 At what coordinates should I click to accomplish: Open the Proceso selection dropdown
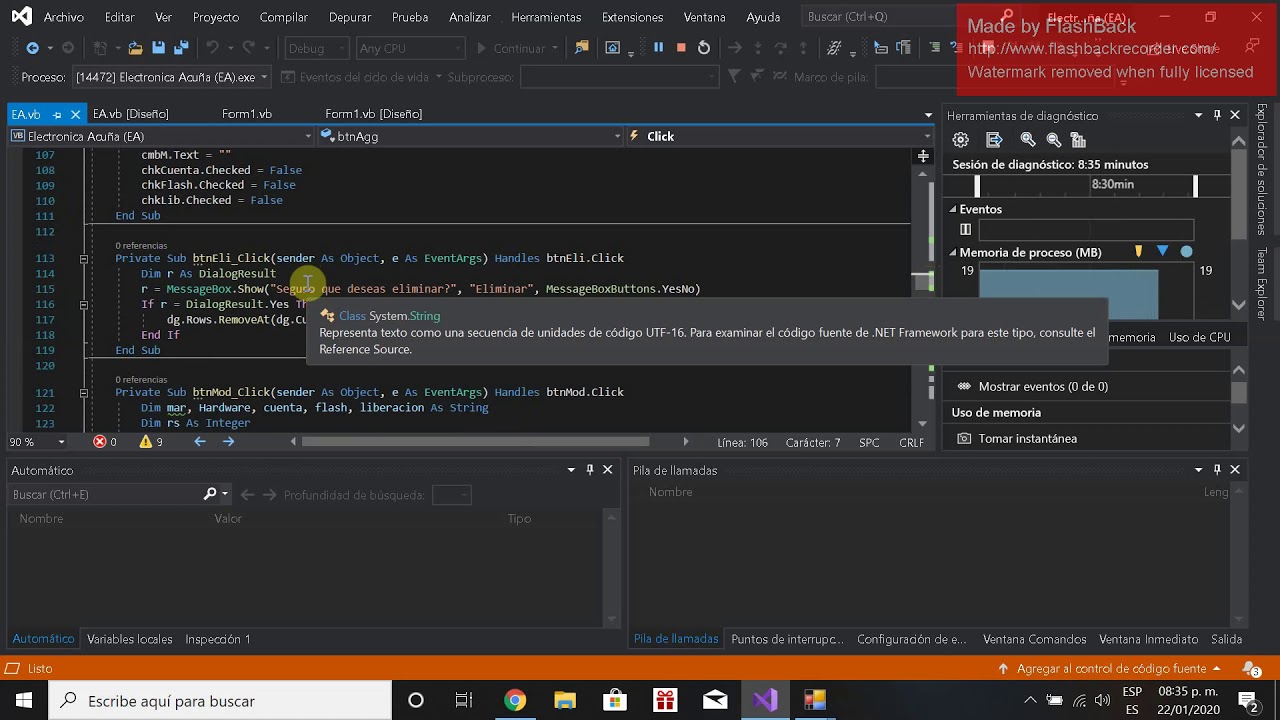point(172,77)
